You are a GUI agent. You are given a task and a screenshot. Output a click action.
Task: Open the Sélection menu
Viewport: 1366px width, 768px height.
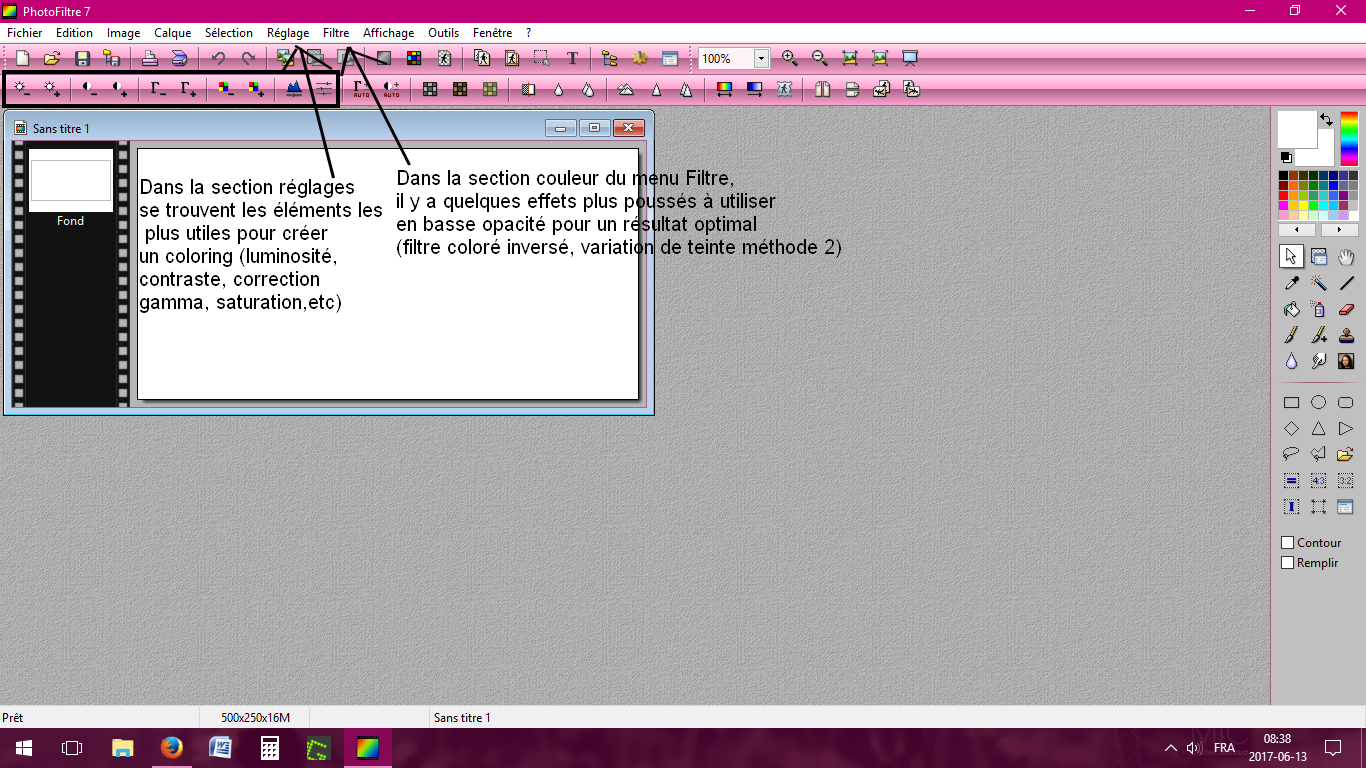229,33
